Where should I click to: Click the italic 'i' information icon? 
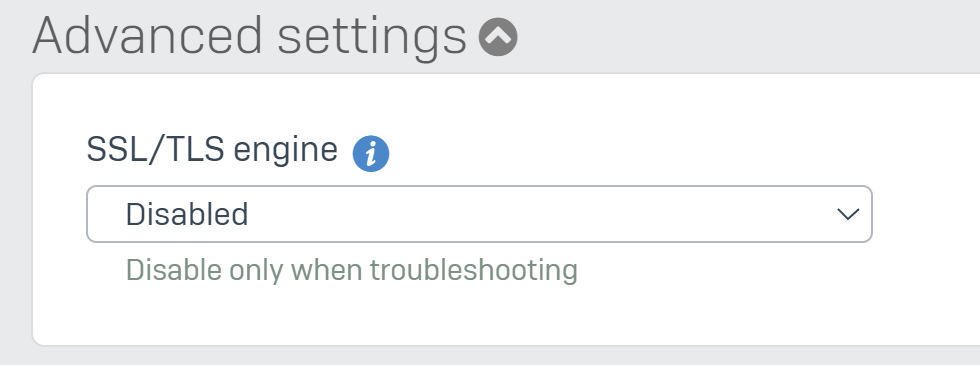371,153
